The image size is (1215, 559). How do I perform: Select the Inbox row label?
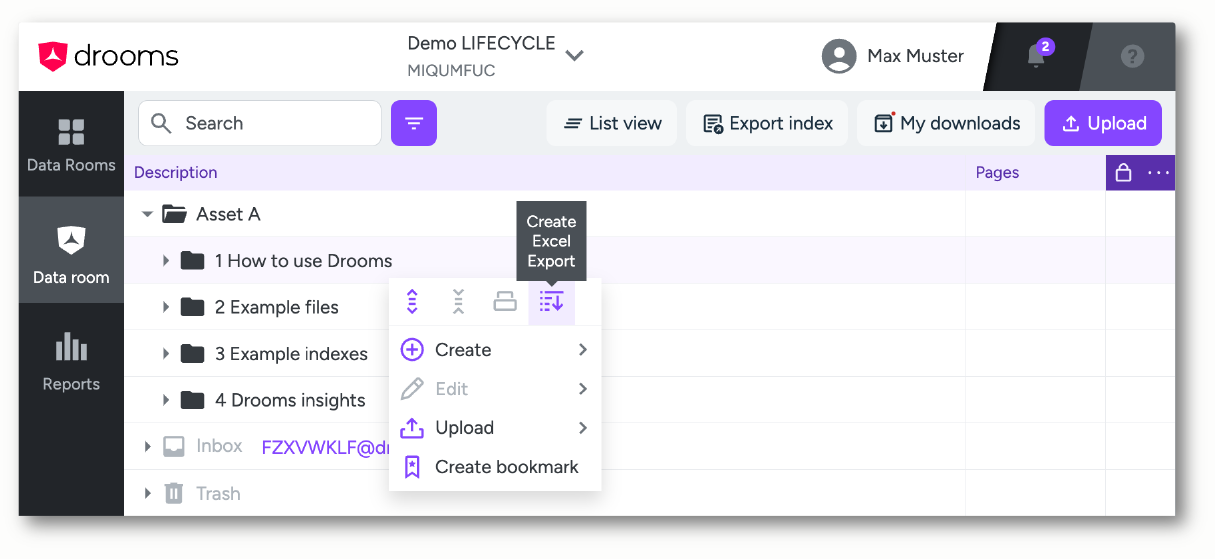[219, 446]
